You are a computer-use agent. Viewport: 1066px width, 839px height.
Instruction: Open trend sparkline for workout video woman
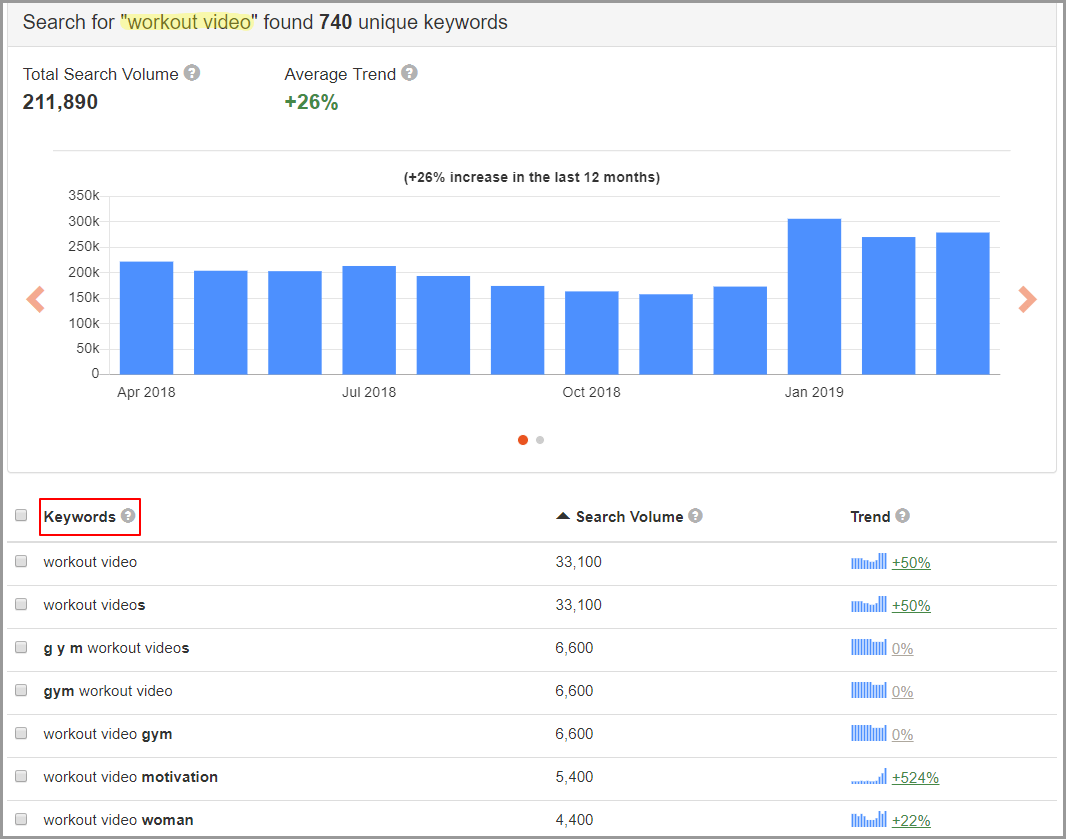pyautogui.click(x=869, y=819)
